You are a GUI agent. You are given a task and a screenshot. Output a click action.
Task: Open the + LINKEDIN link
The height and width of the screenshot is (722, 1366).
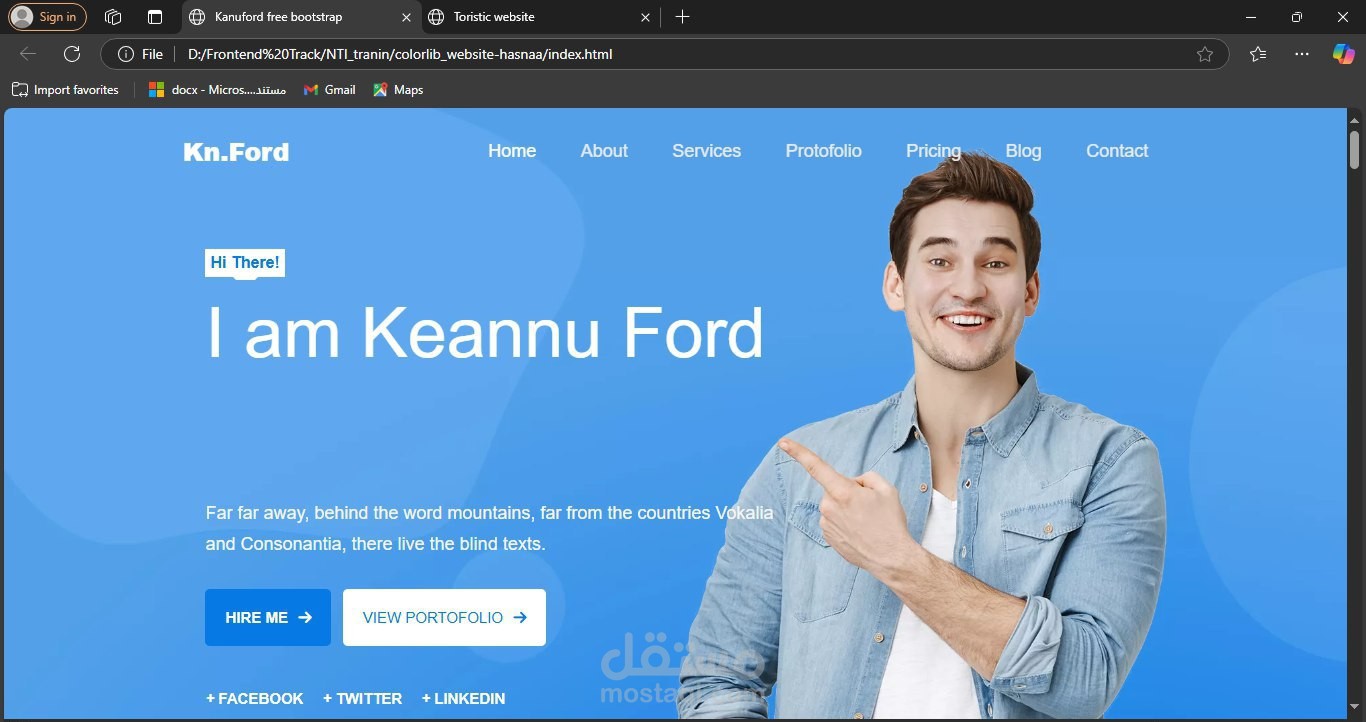click(x=463, y=699)
